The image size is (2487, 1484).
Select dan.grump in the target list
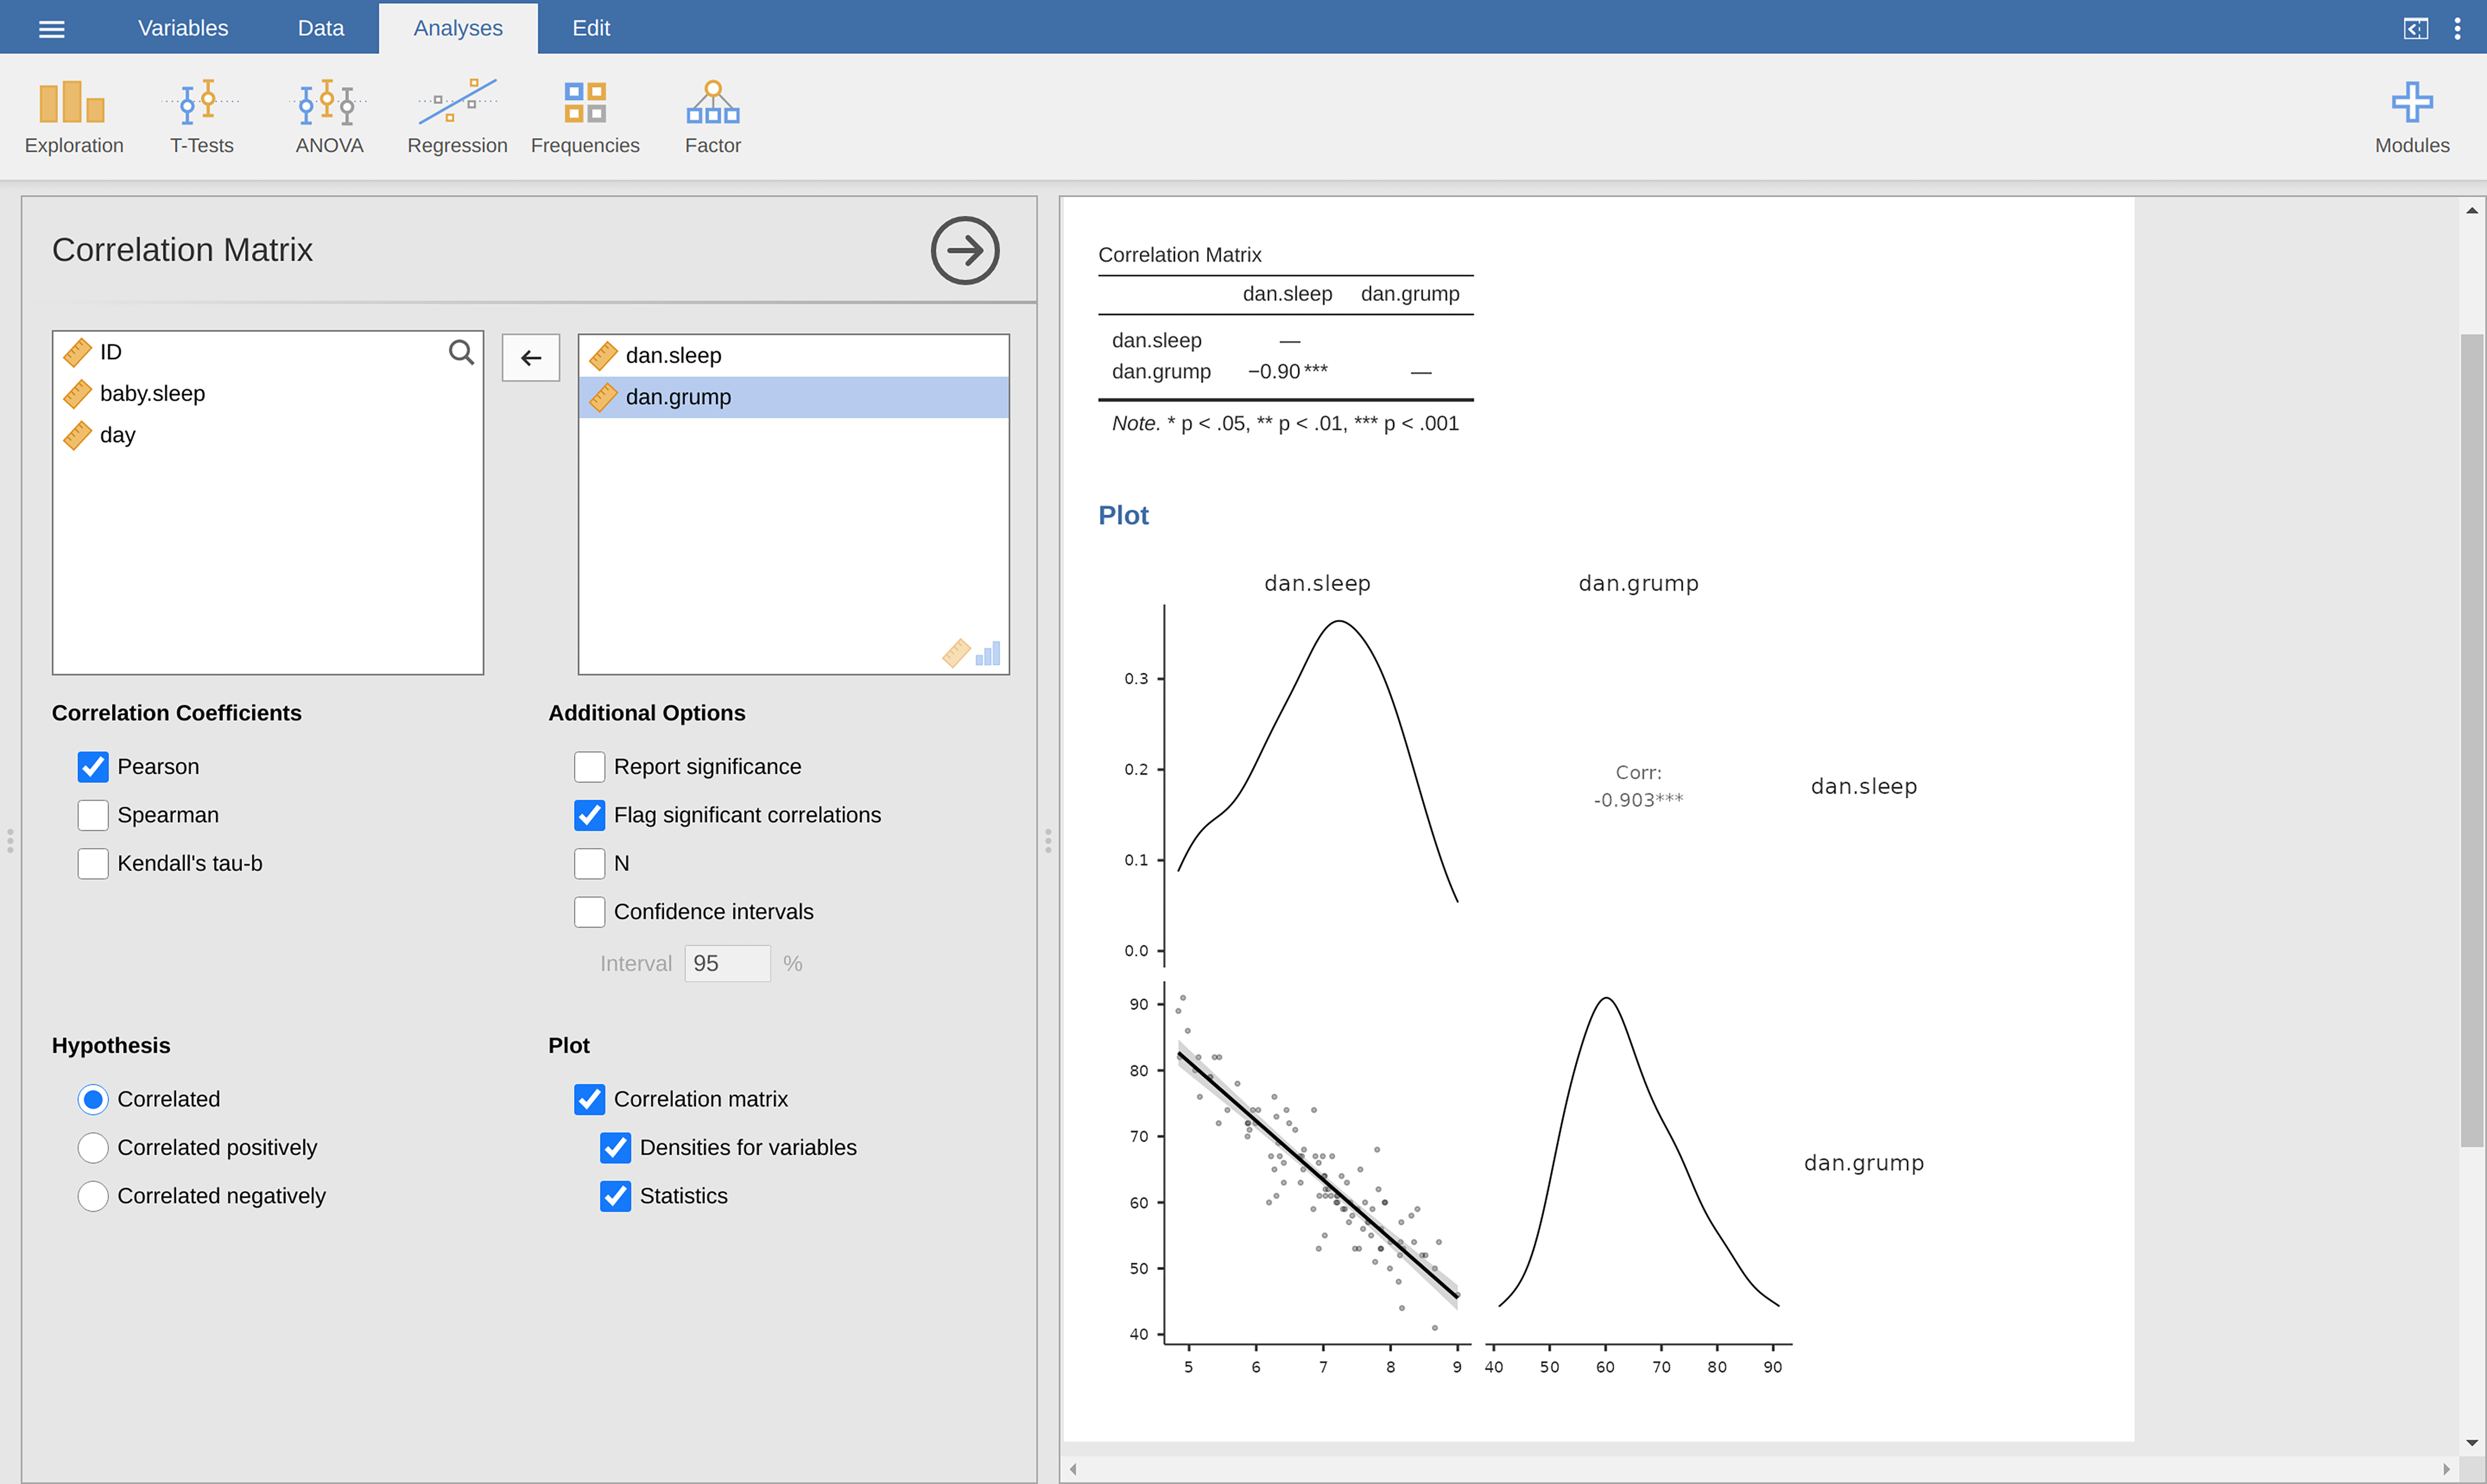coord(793,397)
